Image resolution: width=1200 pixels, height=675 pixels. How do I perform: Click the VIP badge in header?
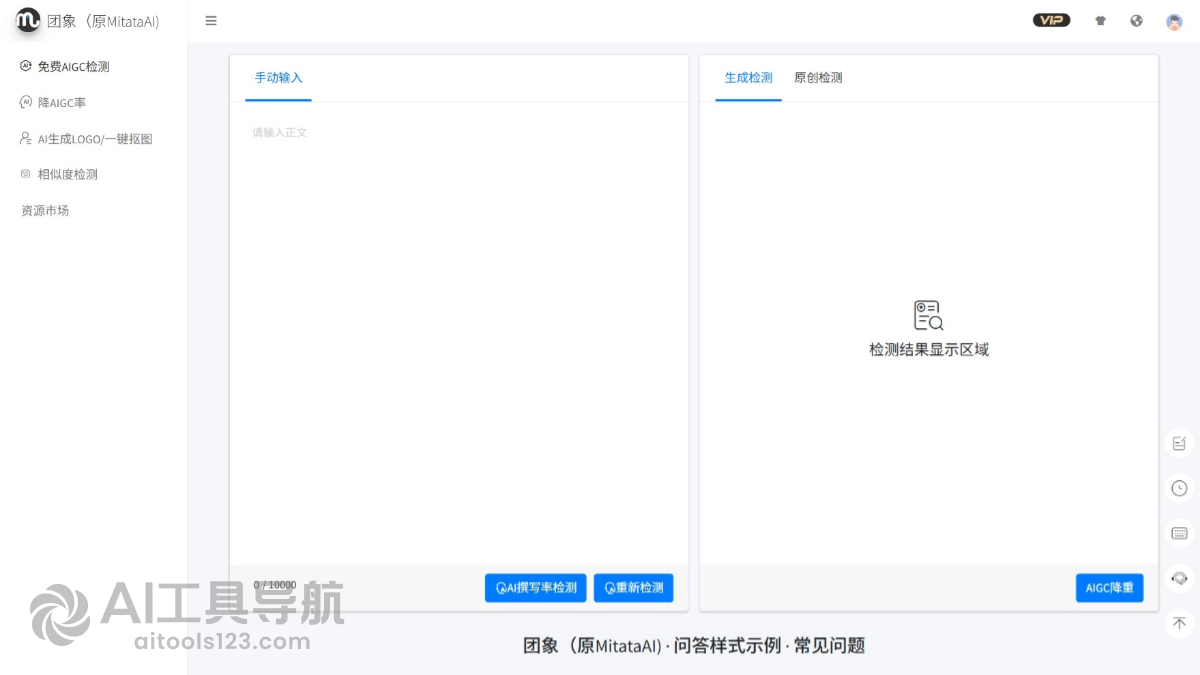(x=1051, y=20)
